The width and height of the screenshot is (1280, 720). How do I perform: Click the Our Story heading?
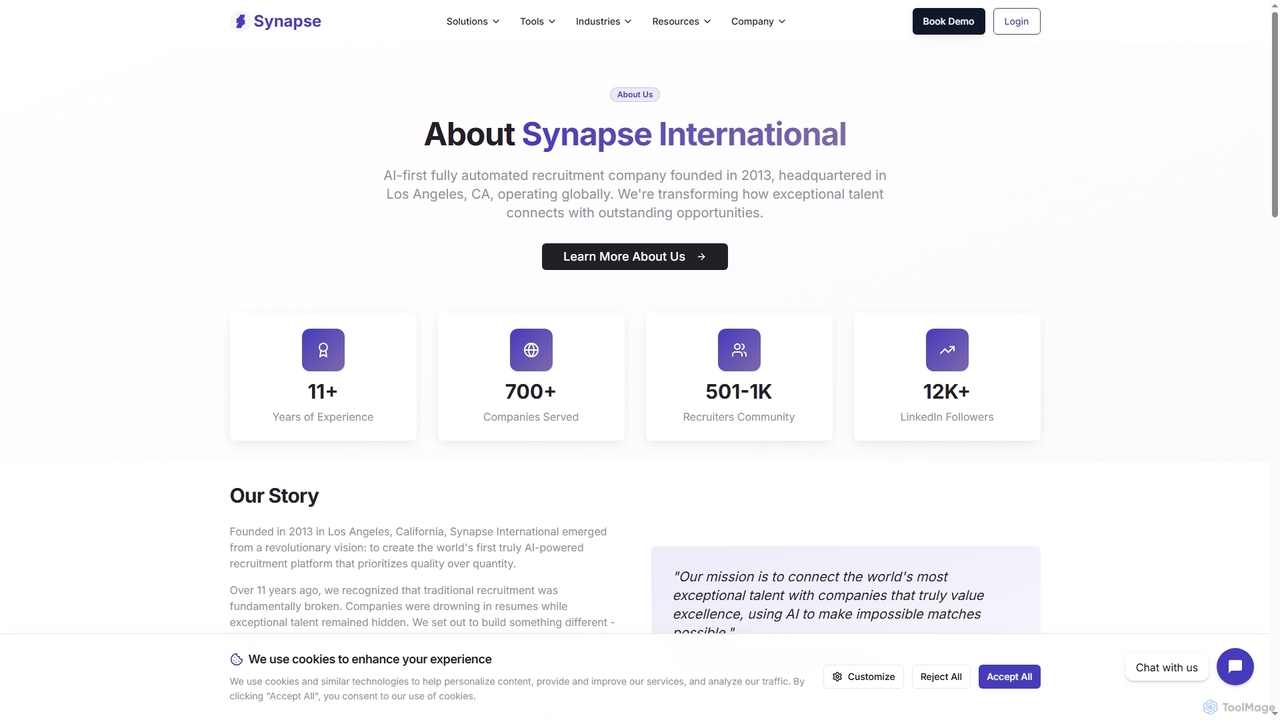[x=274, y=496]
